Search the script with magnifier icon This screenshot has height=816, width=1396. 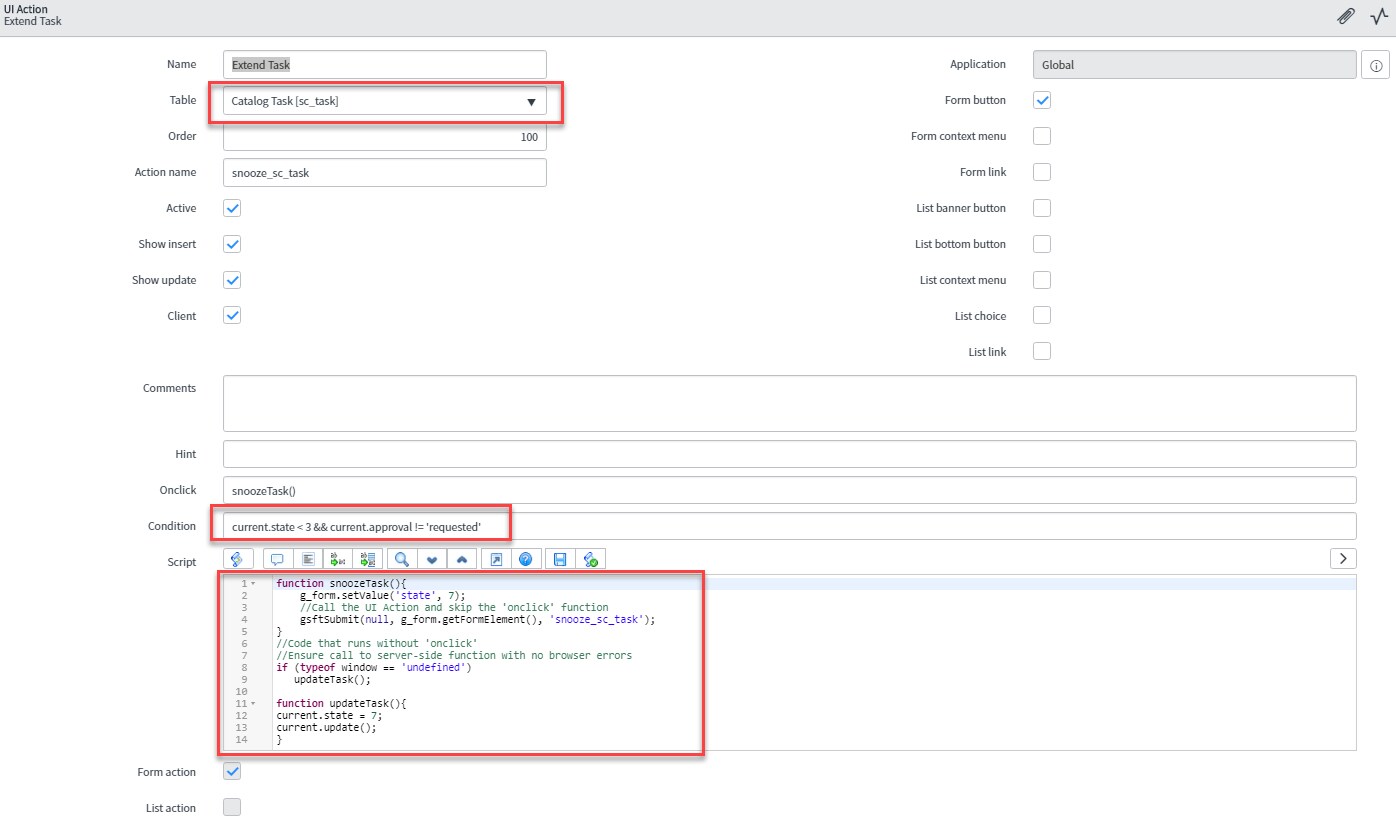tap(402, 559)
